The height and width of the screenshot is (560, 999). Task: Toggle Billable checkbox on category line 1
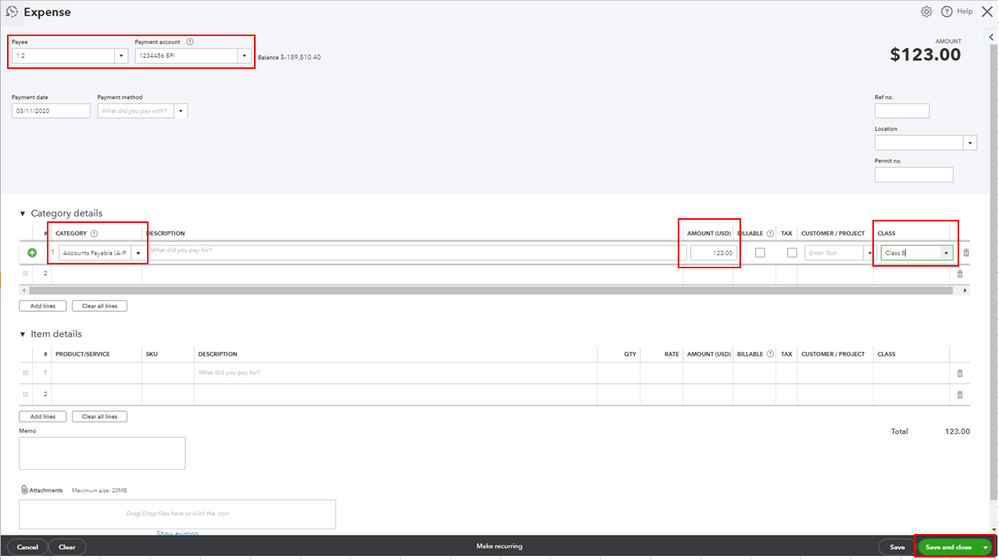tap(760, 253)
